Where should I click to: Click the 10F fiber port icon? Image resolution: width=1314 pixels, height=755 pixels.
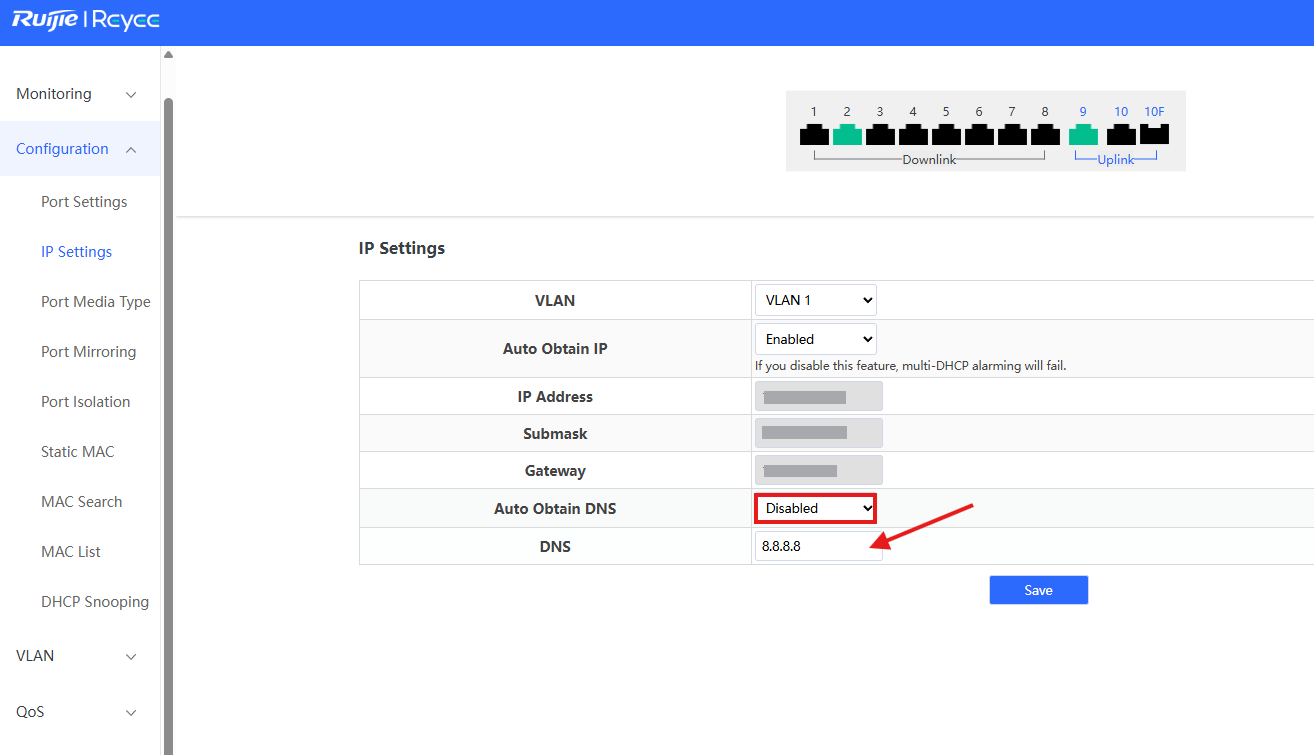tap(1154, 133)
